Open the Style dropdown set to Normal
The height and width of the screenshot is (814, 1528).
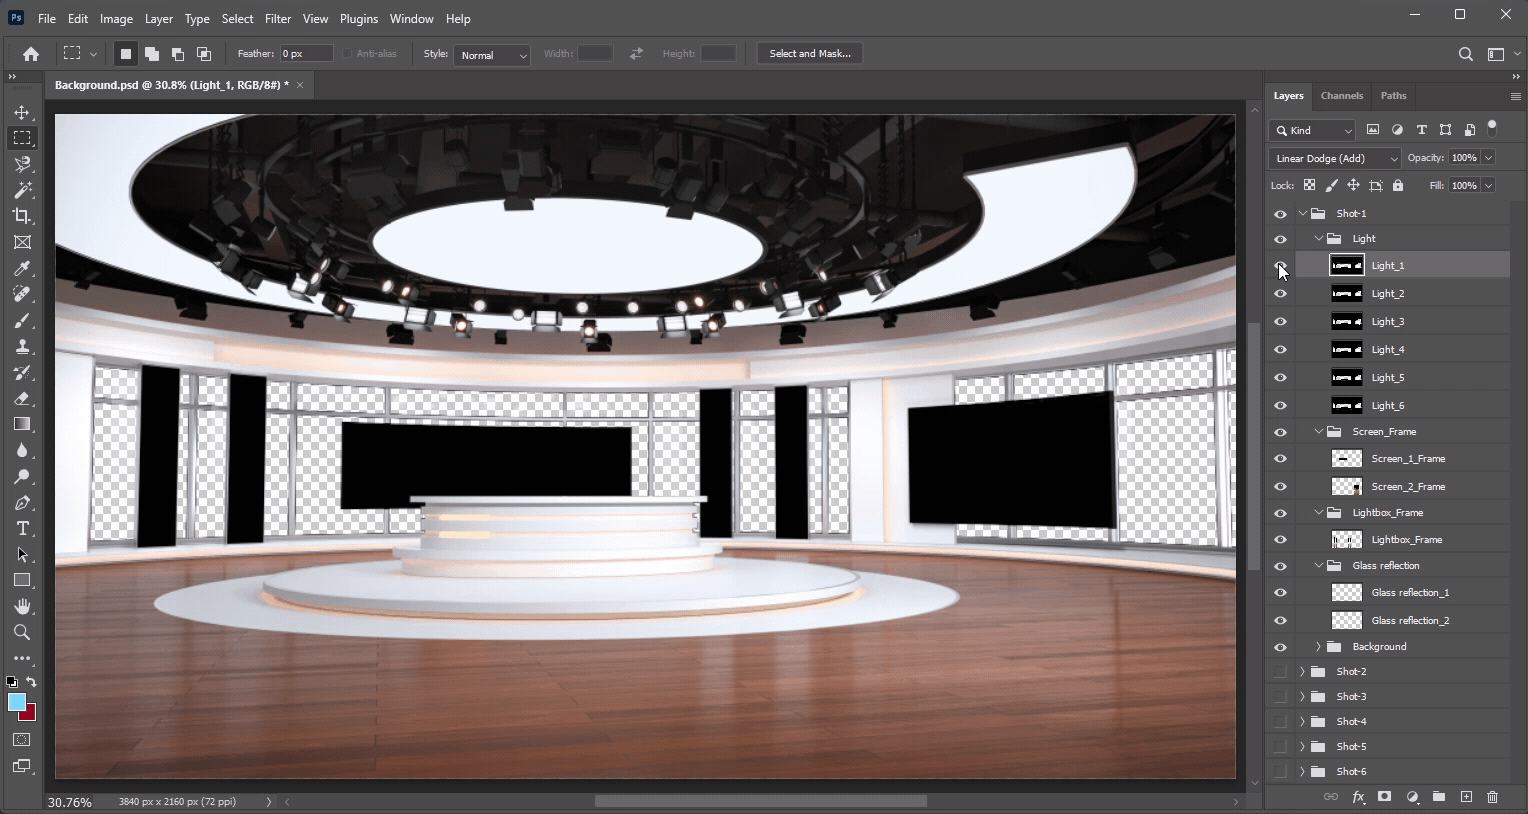point(491,55)
